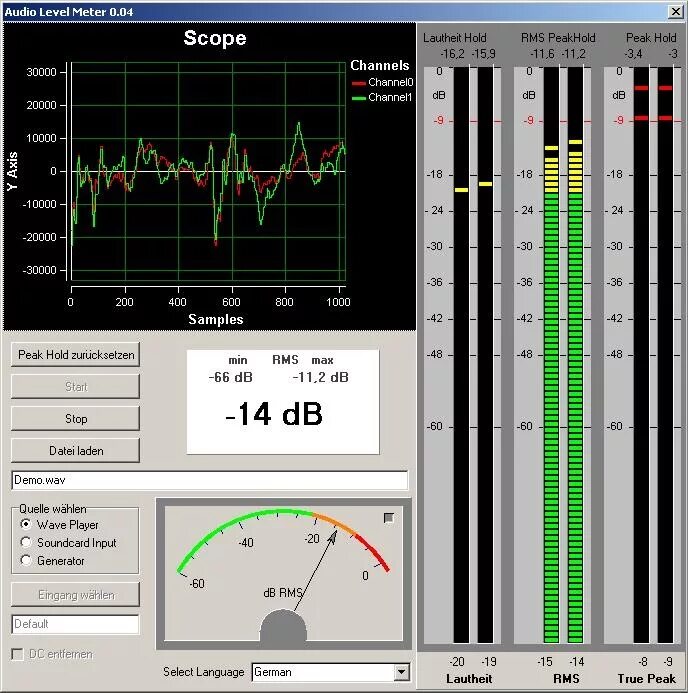Click the analog dB RMS needle gauge
The width and height of the screenshot is (688, 693).
tap(283, 573)
